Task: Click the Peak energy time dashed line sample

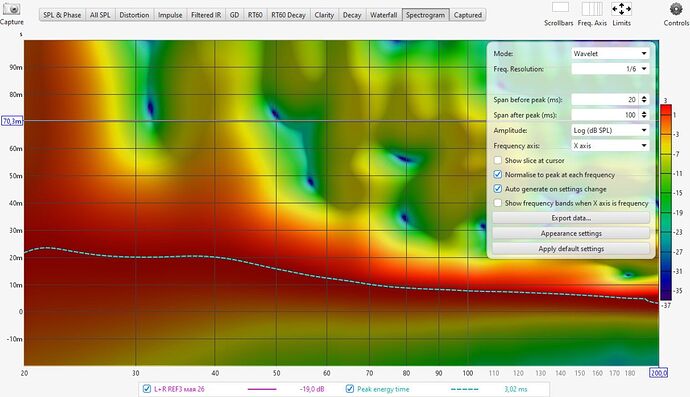Action: pyautogui.click(x=464, y=389)
